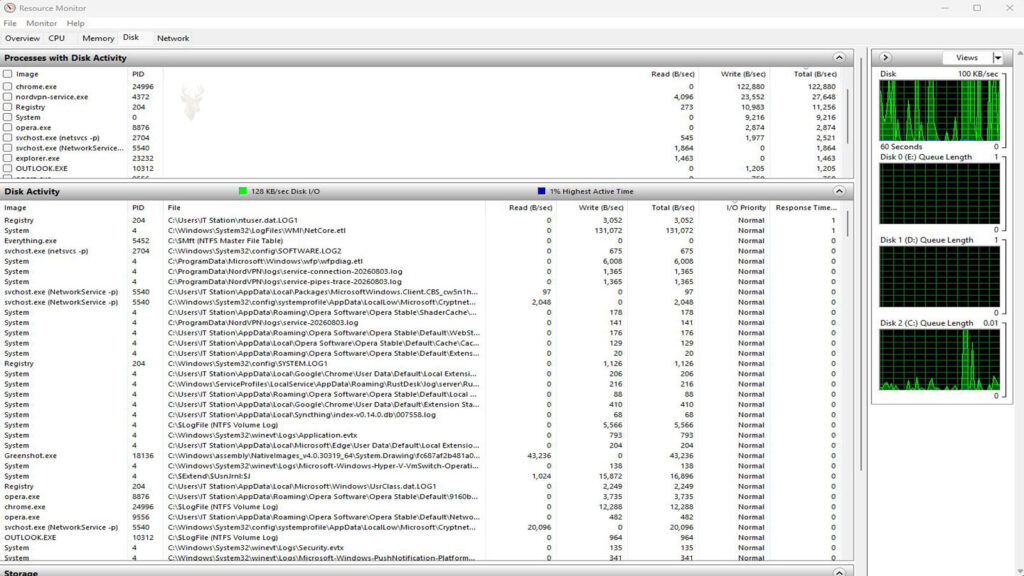Click the Disk 2 (C:) Queue Length graph
The width and height of the screenshot is (1024, 576).
pyautogui.click(x=939, y=360)
